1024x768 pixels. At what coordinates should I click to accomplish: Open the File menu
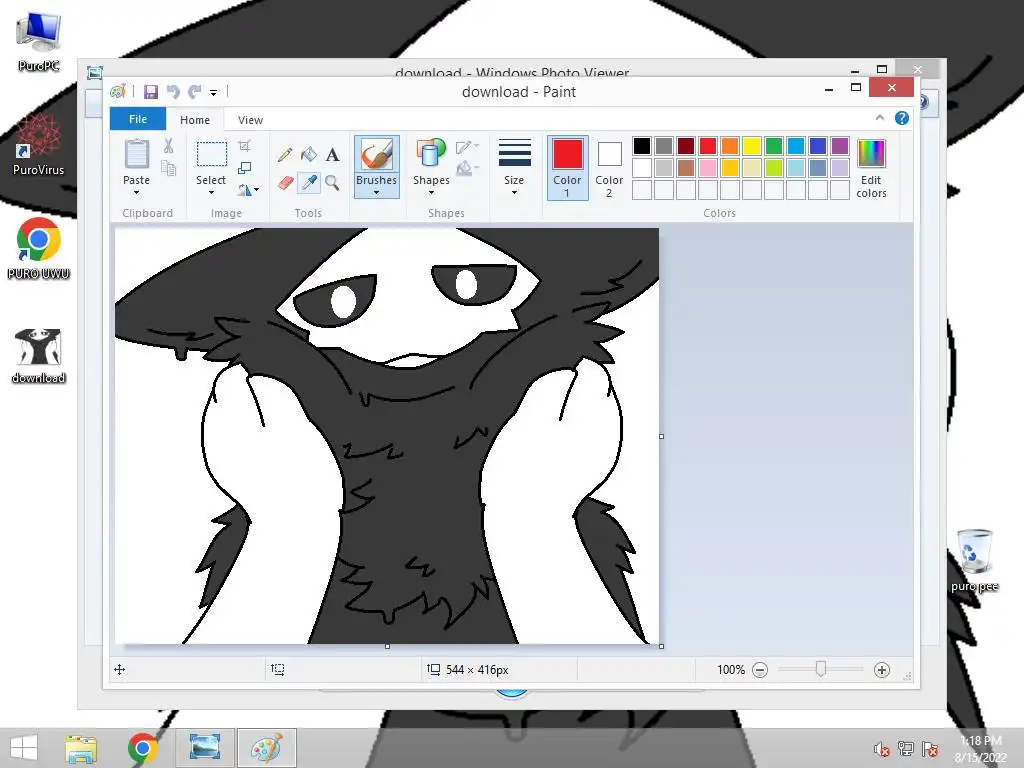[138, 119]
